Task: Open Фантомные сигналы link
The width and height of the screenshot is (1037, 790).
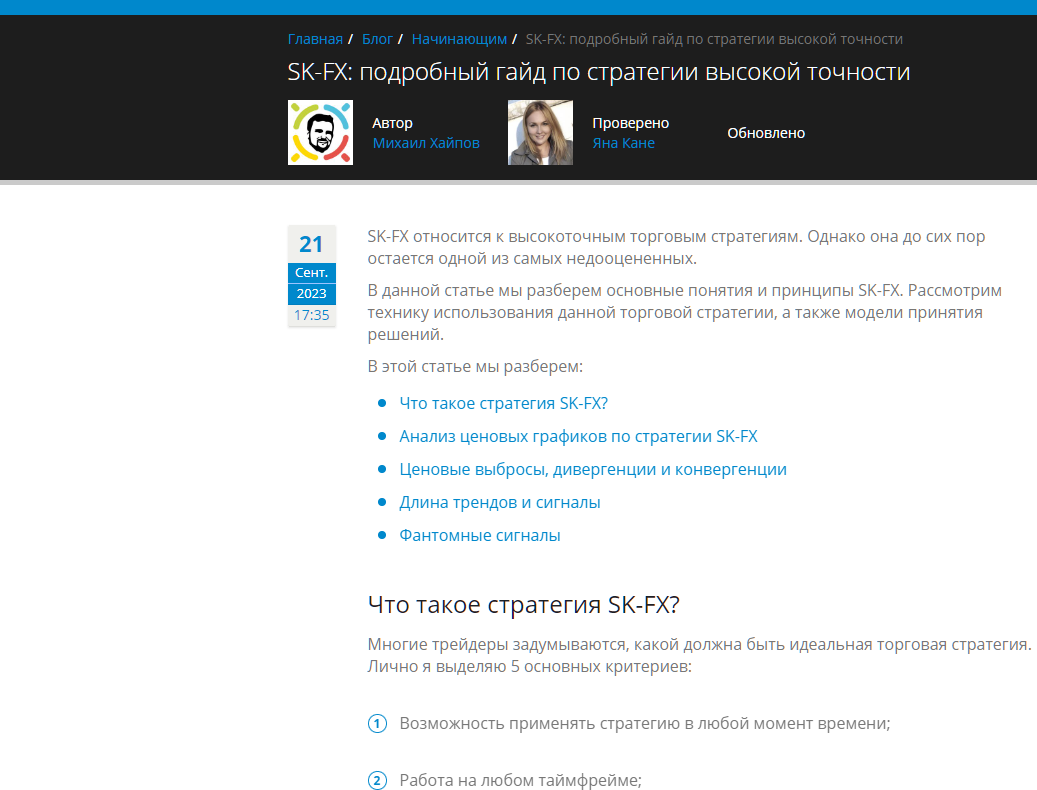Action: pyautogui.click(x=479, y=535)
